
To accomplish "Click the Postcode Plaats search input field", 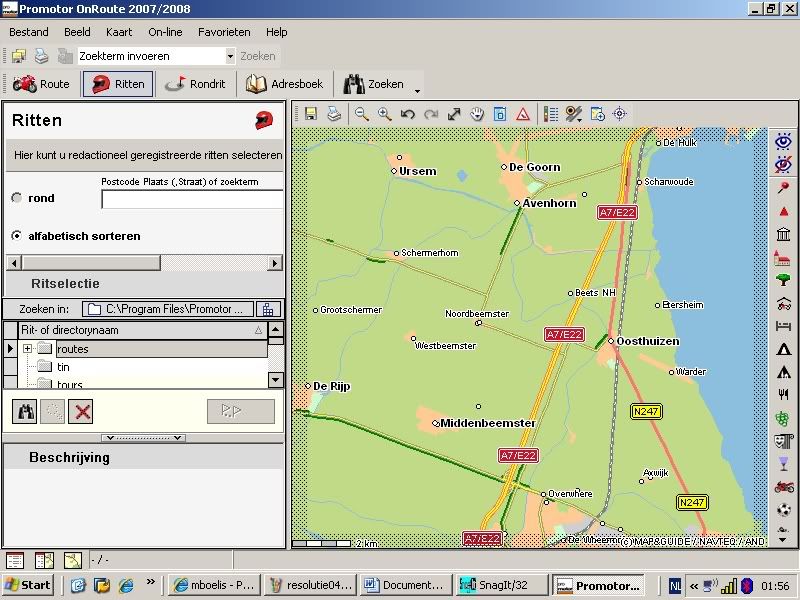I will click(192, 199).
